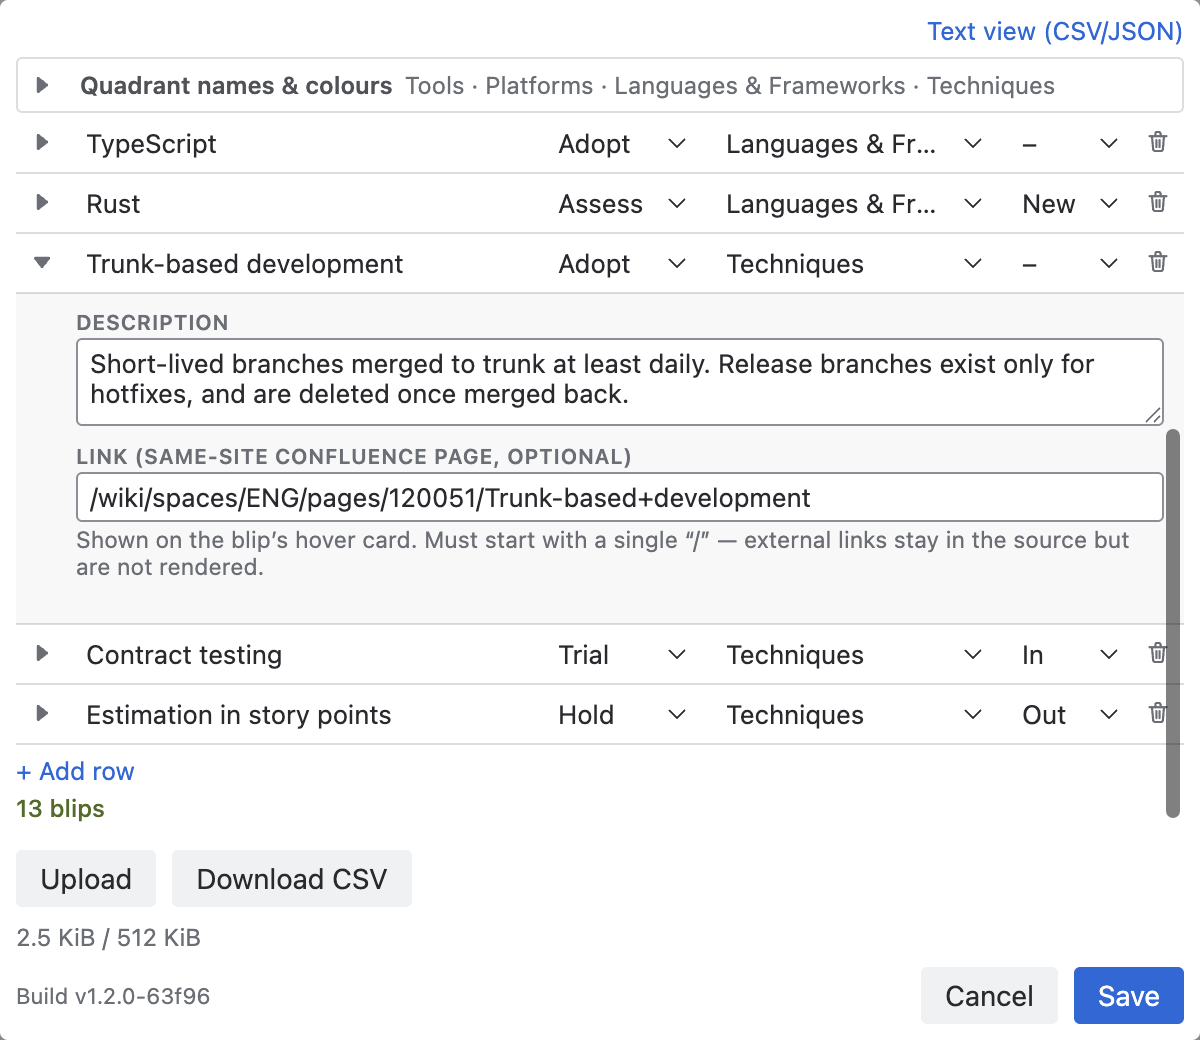Screen dimensions: 1200x1040
Task: Click Download CSV button
Action: click(292, 879)
